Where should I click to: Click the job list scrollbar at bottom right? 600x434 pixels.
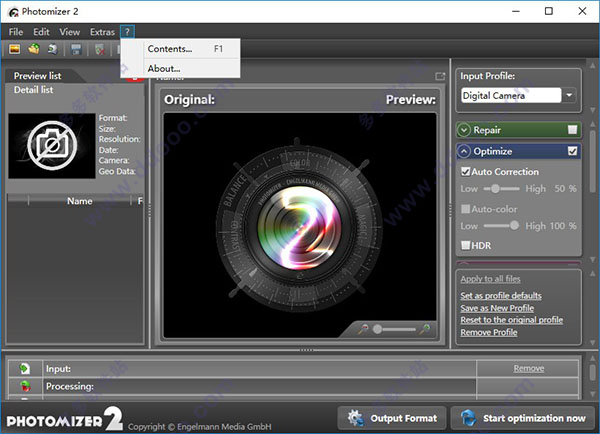coord(592,372)
